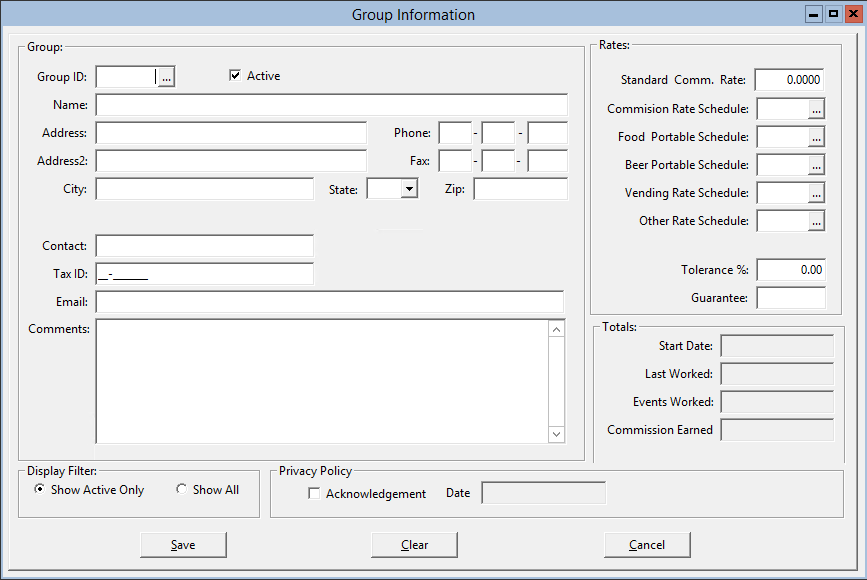The width and height of the screenshot is (867, 580).
Task: Open Other Rate Schedule lookup button
Action: [816, 221]
